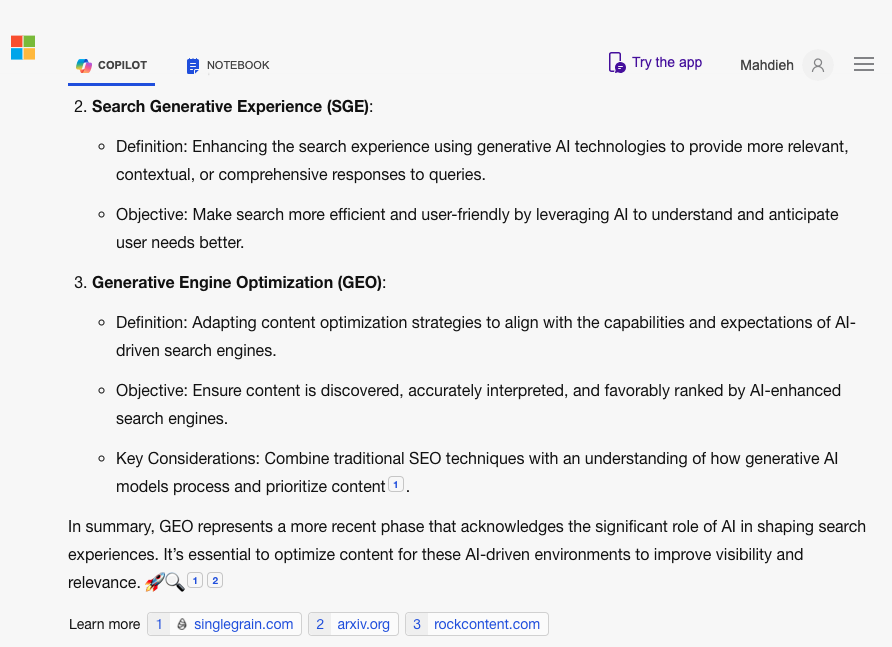This screenshot has height=647, width=892.
Task: Click the Microsoft logo icon
Action: [x=23, y=47]
